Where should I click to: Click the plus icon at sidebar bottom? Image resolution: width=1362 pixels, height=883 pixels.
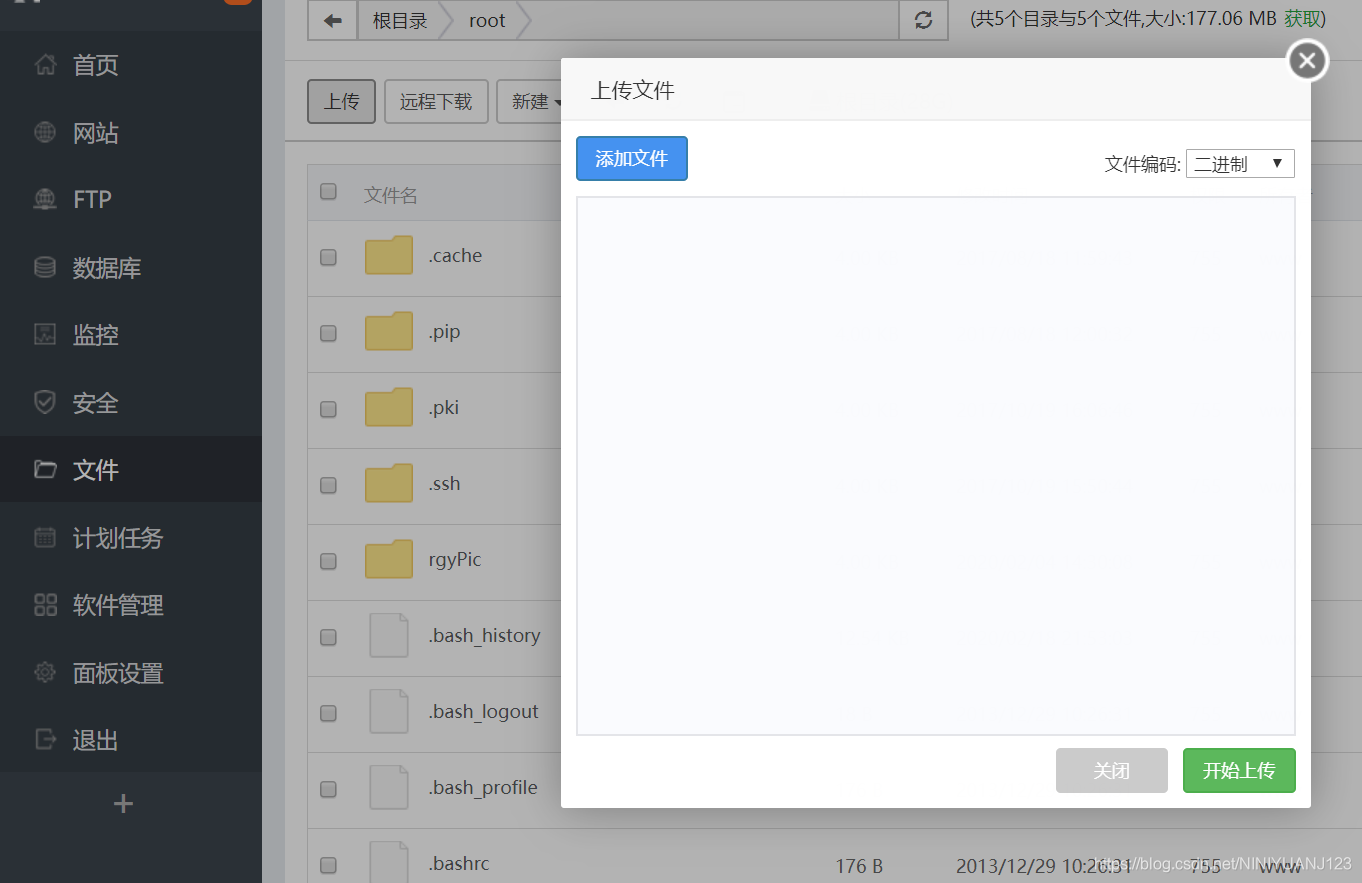pyautogui.click(x=123, y=803)
